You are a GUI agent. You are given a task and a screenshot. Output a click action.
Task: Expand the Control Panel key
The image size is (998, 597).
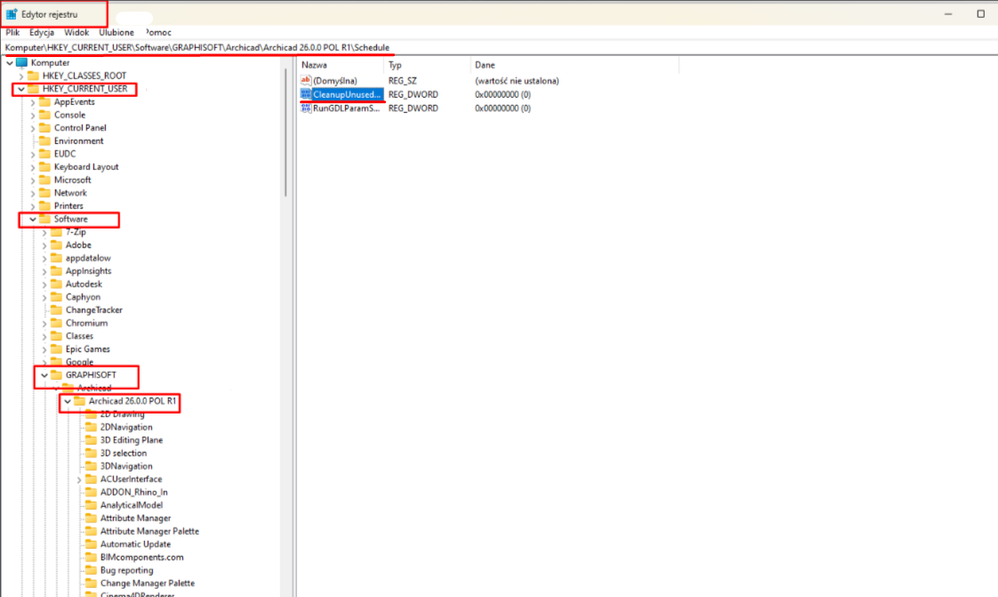point(32,128)
